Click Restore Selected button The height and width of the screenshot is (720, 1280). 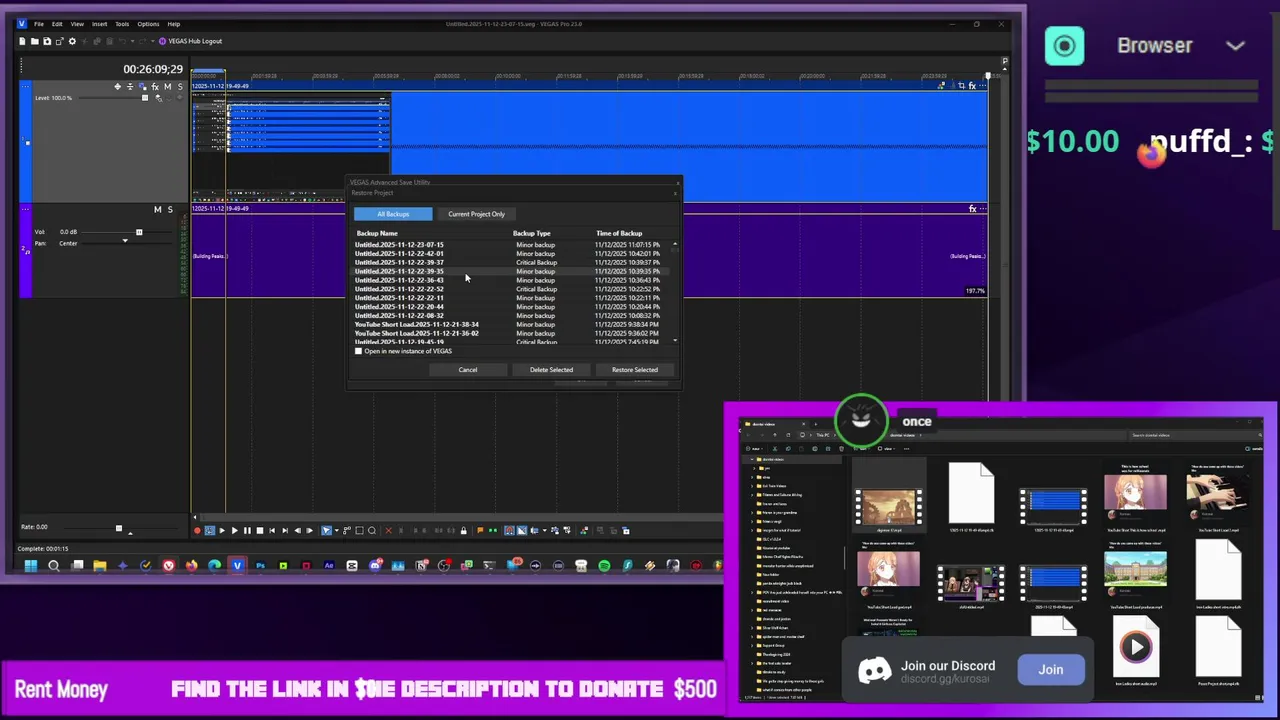635,370
